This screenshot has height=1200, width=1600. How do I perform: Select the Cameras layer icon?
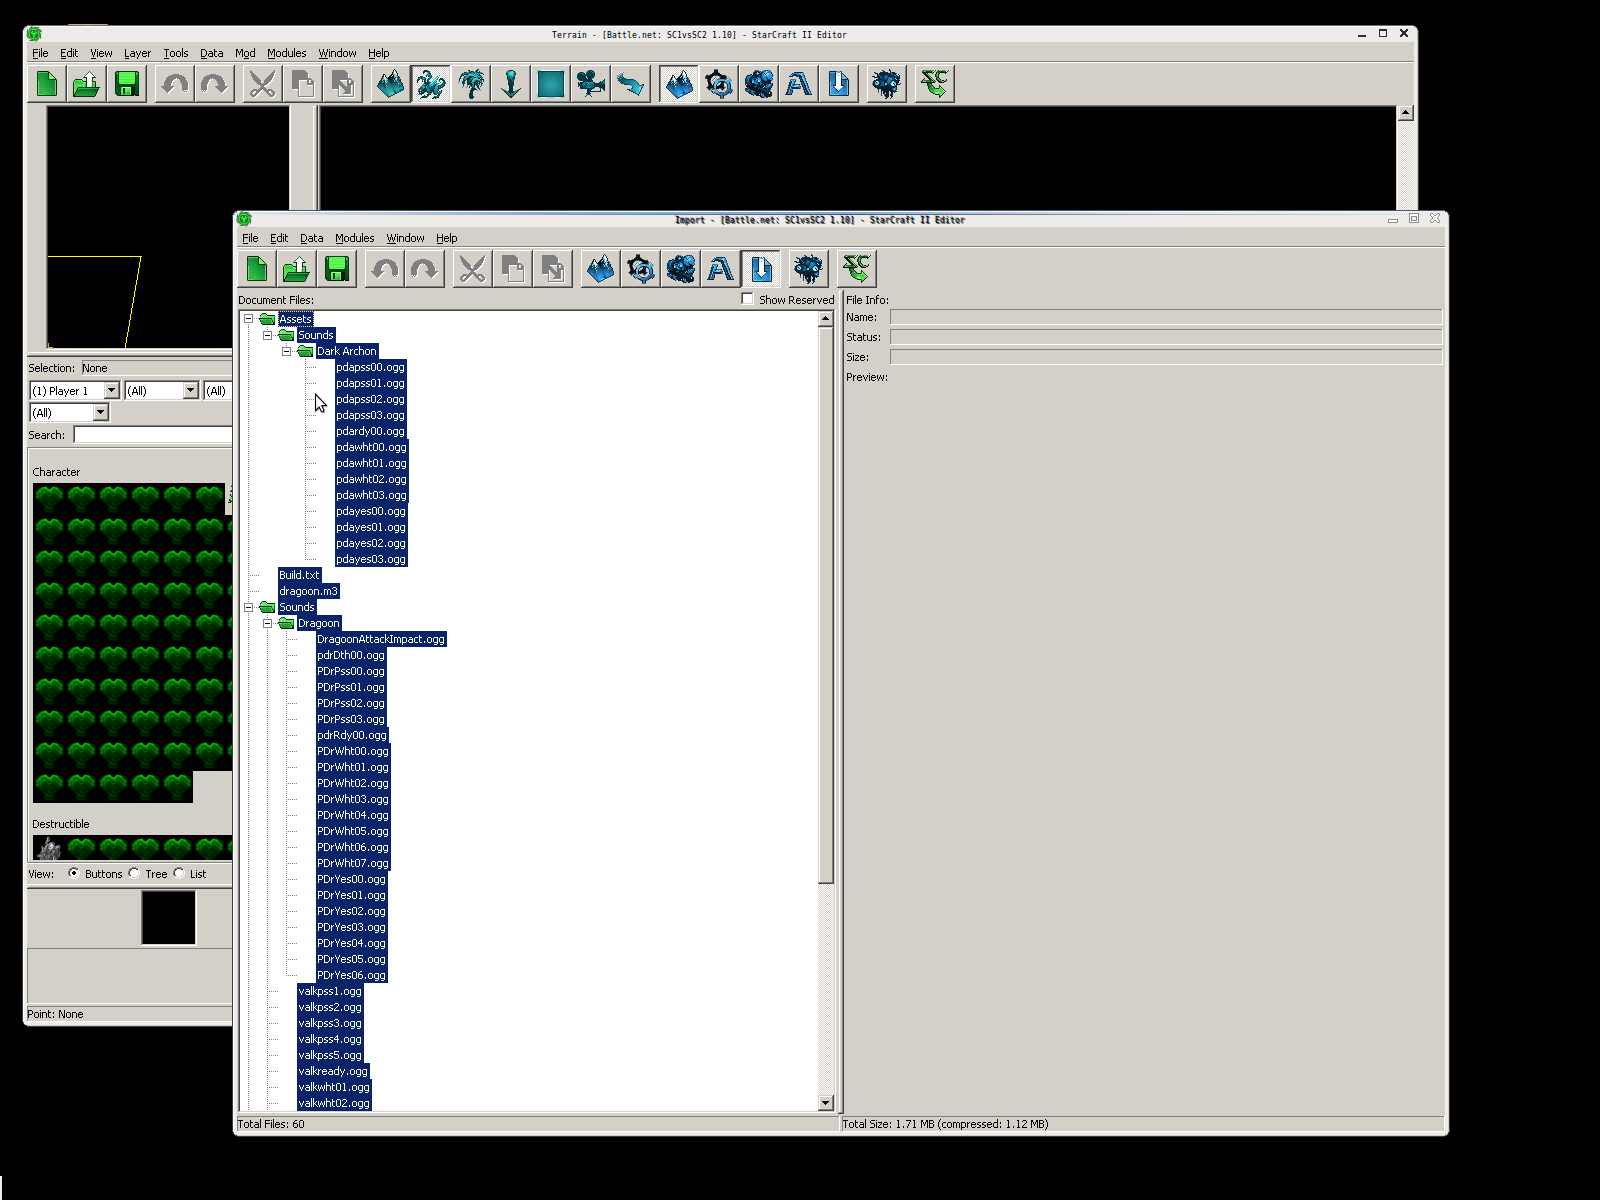click(x=591, y=84)
